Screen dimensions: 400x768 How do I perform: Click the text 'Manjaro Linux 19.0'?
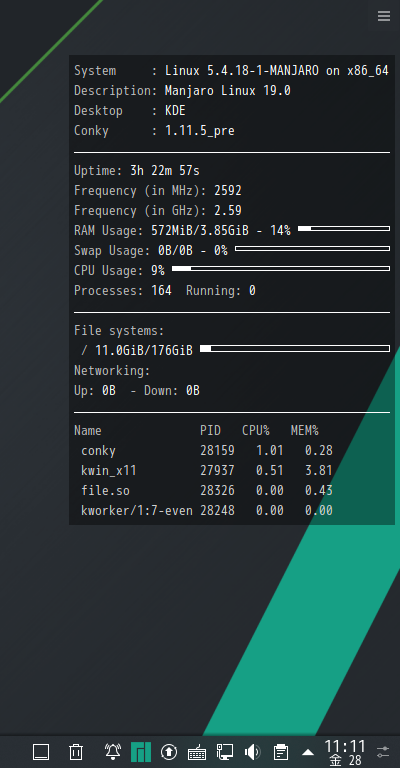pos(228,91)
